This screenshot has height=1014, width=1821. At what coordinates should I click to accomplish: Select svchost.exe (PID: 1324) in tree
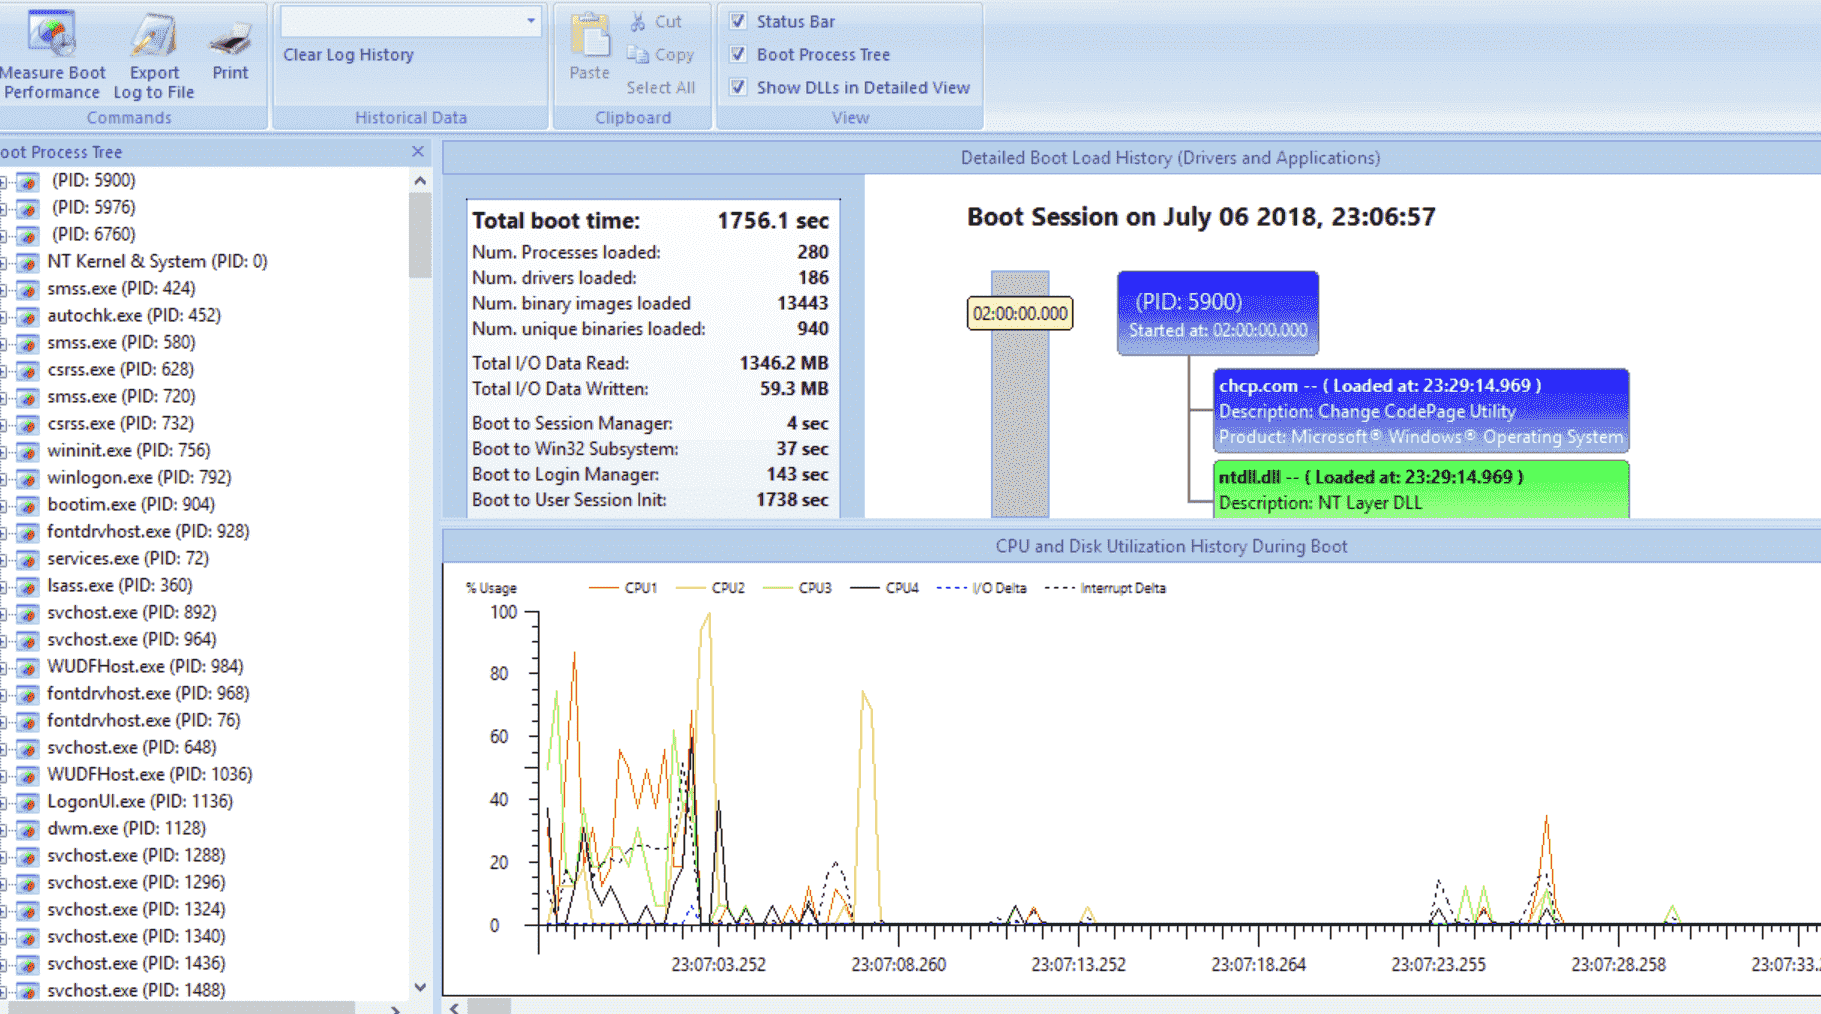[x=136, y=910]
